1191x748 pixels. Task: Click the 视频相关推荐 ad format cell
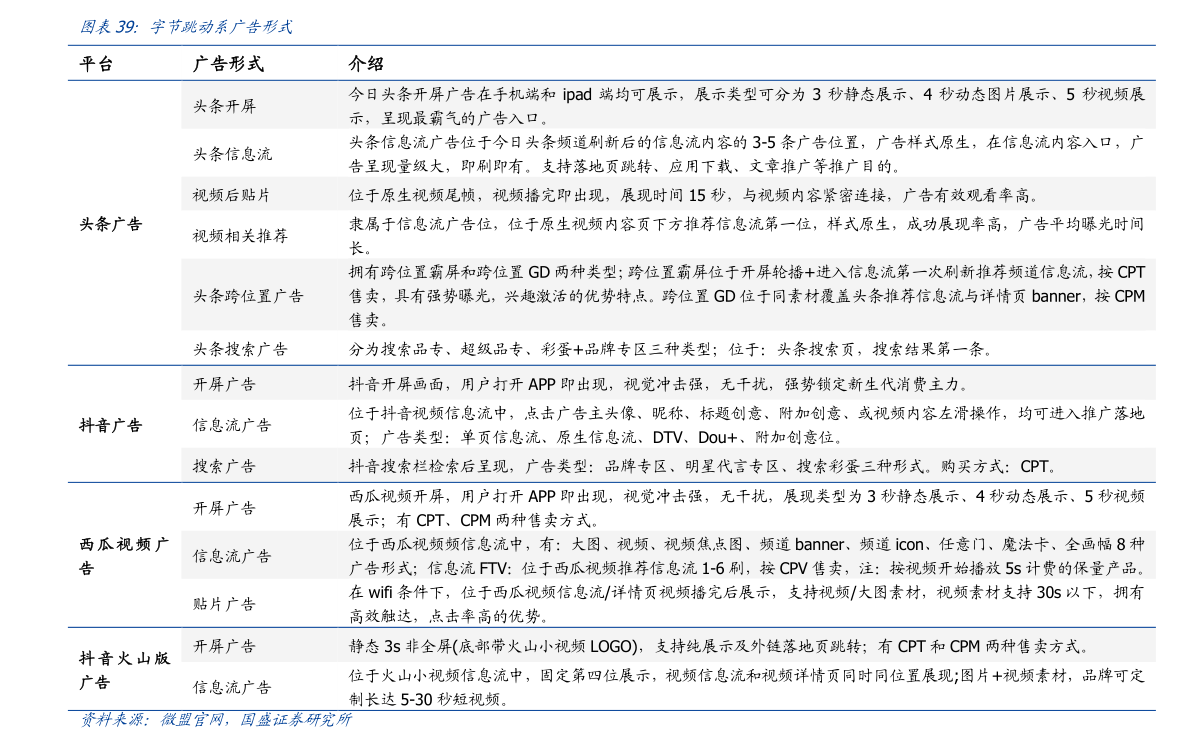(240, 236)
